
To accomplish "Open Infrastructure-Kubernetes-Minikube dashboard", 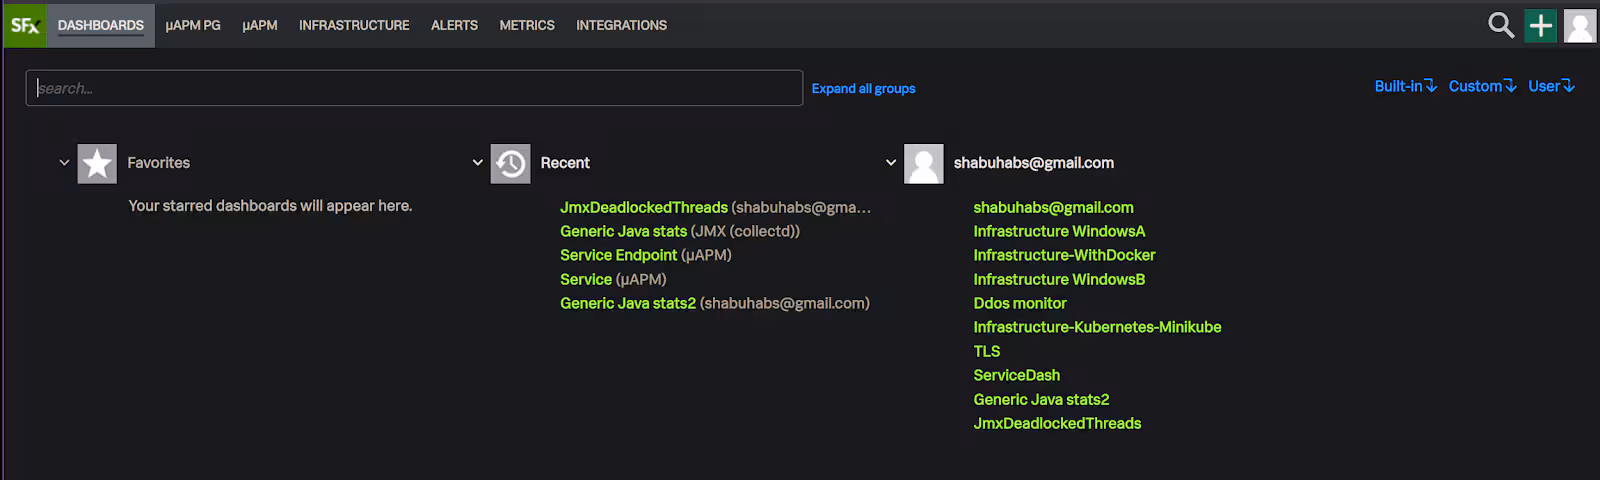I will pyautogui.click(x=1097, y=327).
